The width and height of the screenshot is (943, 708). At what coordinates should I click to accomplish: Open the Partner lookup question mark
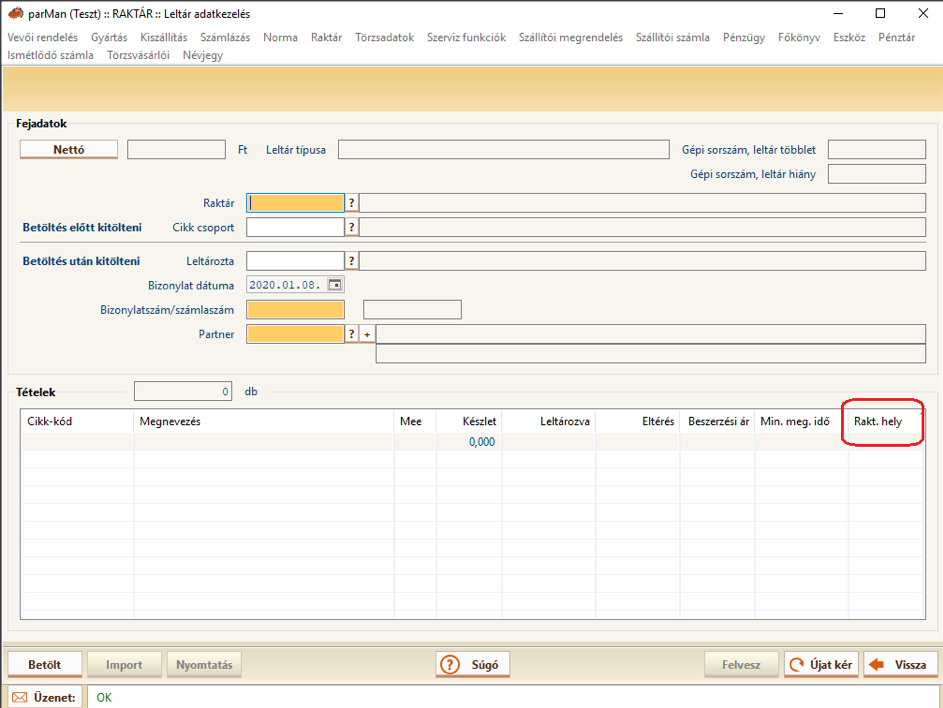(352, 334)
